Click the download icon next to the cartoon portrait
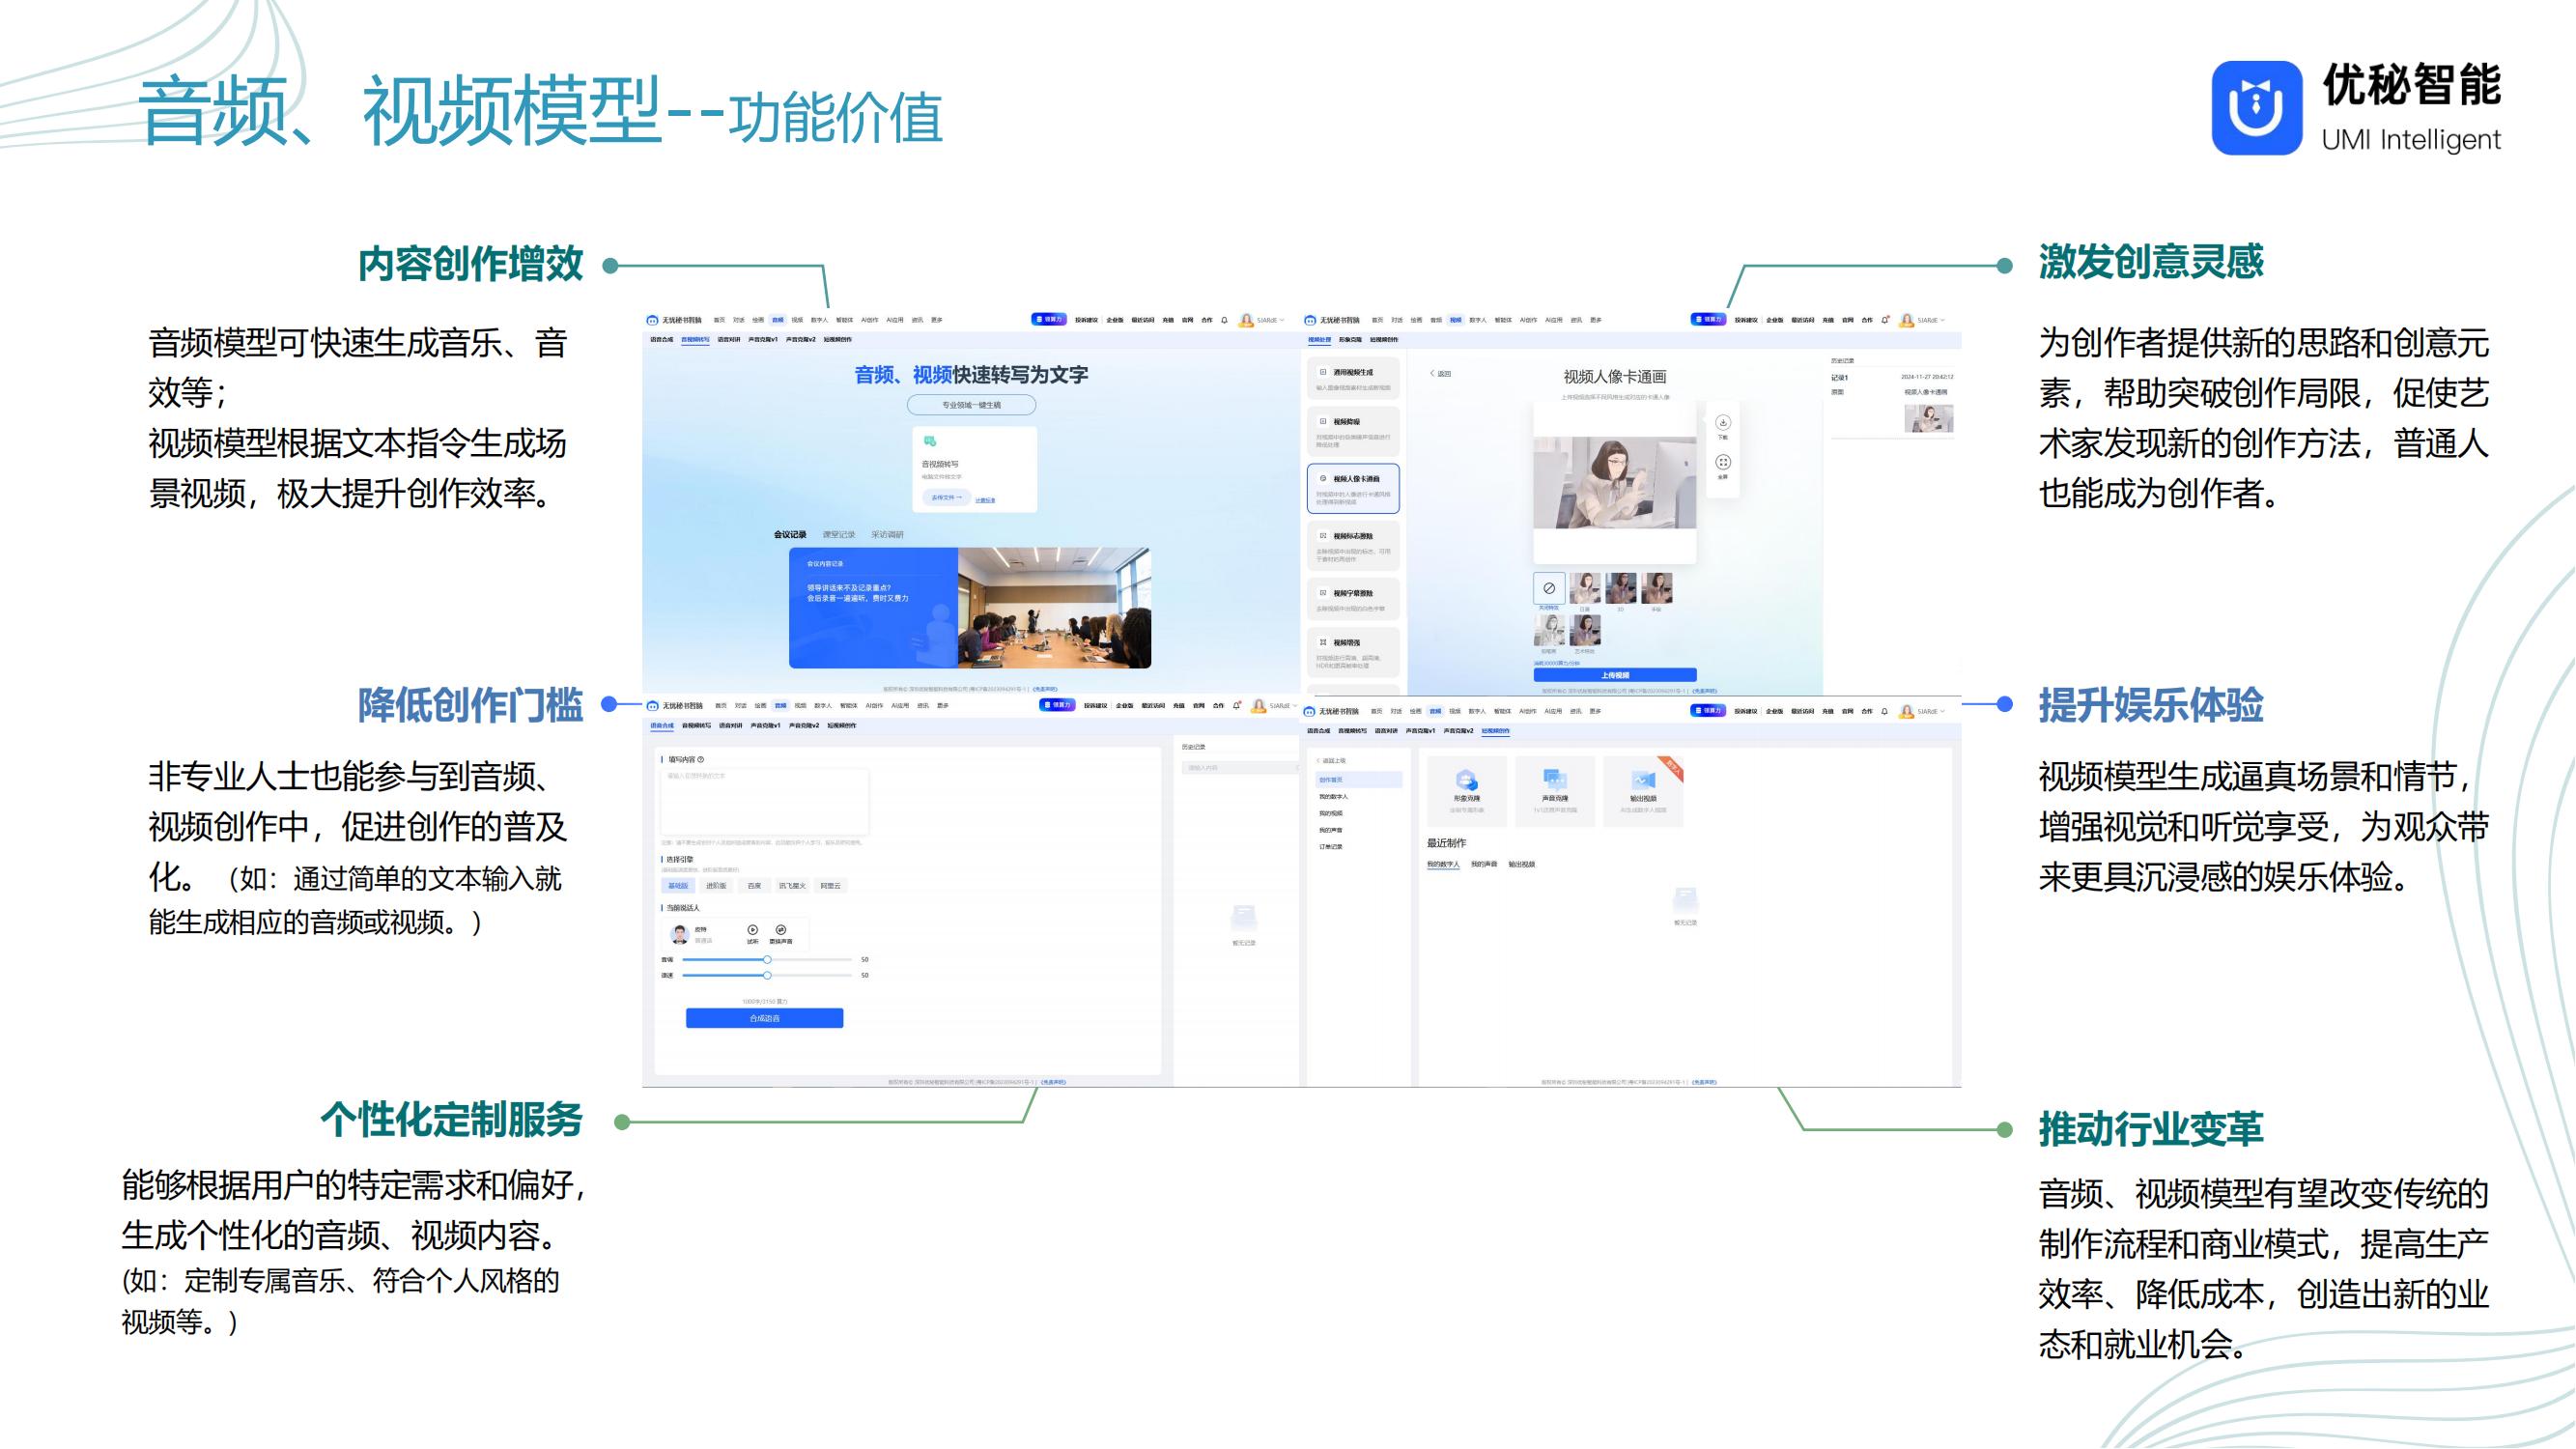Screen dimensions: 2576x1449 (x=1723, y=422)
